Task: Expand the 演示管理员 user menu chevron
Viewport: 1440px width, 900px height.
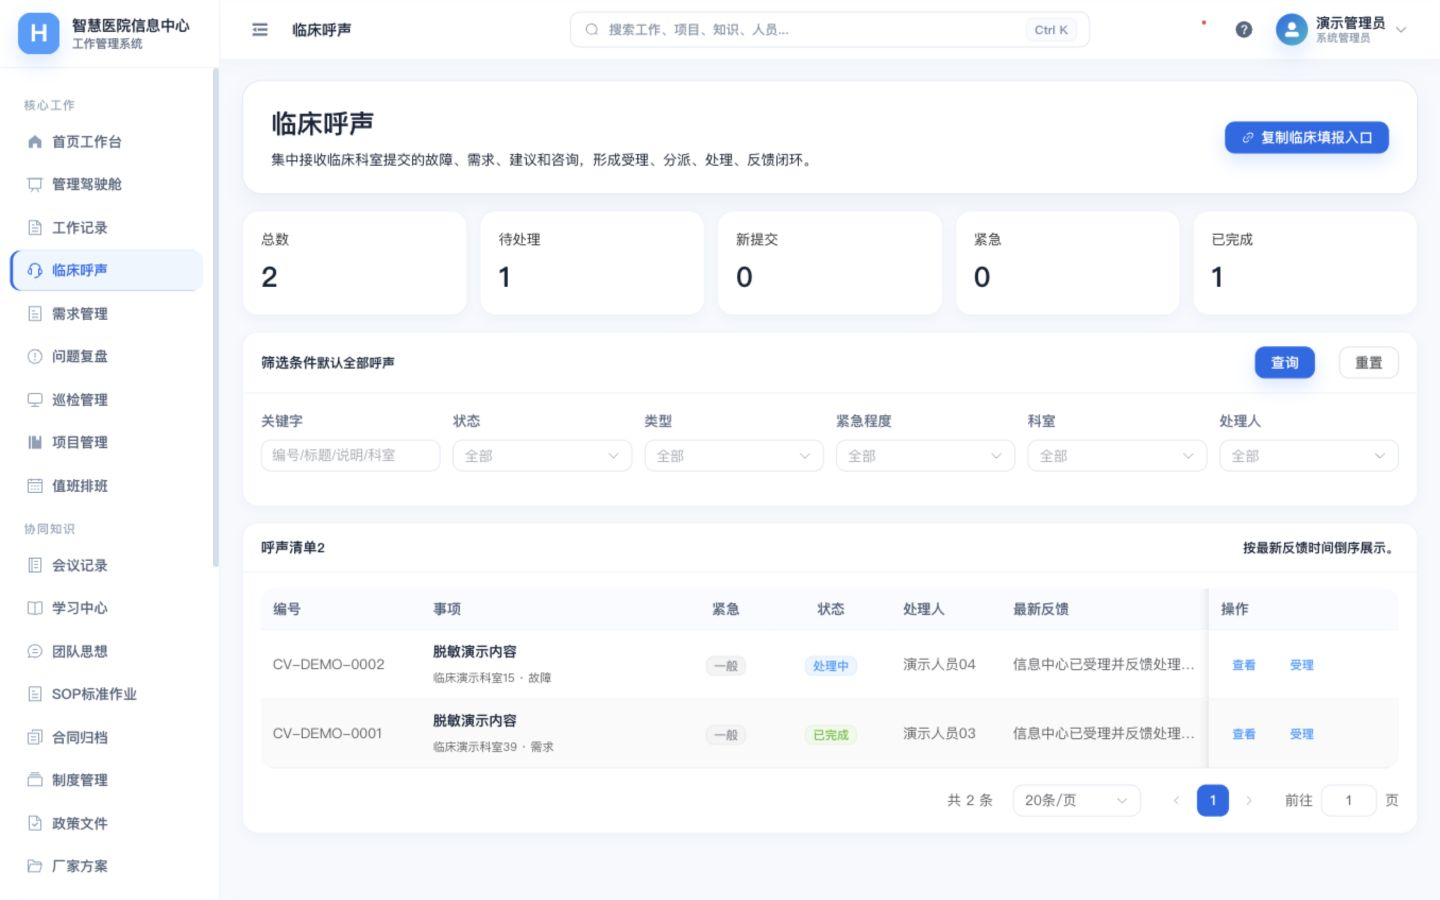Action: 1401,30
